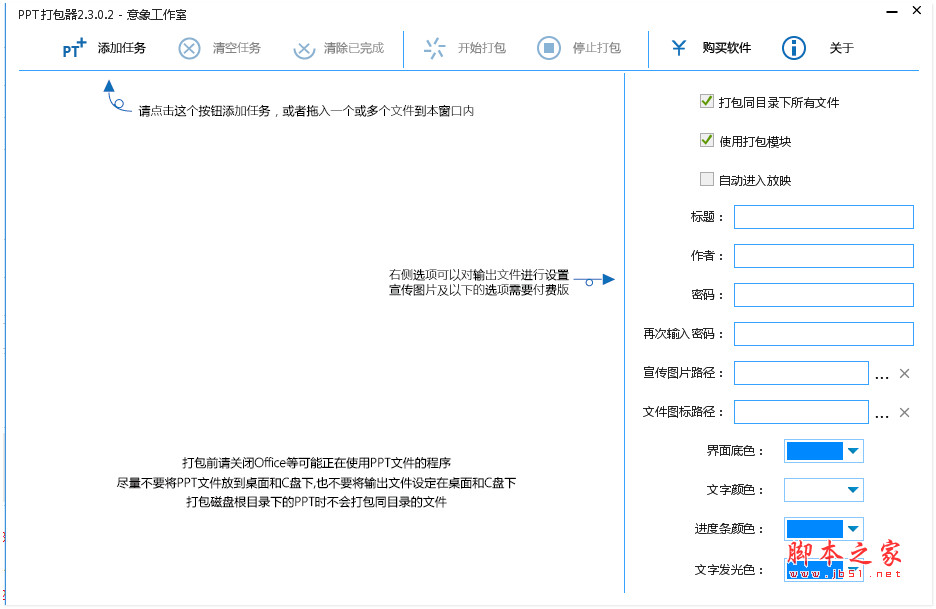Click the 开始打包 label

point(482,48)
